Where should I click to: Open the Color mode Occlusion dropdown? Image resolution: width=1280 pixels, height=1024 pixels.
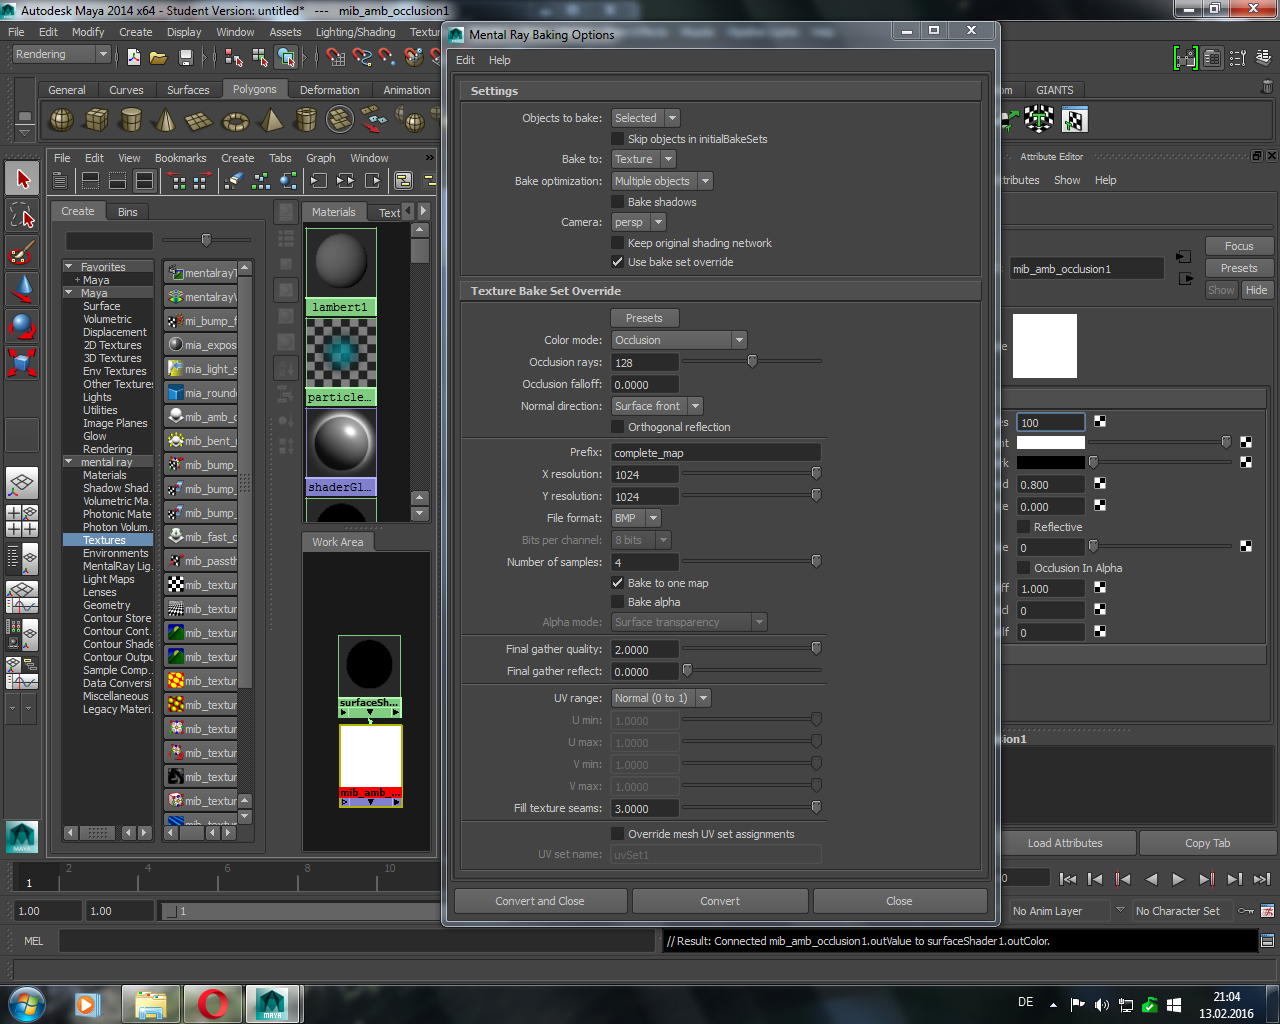click(679, 340)
